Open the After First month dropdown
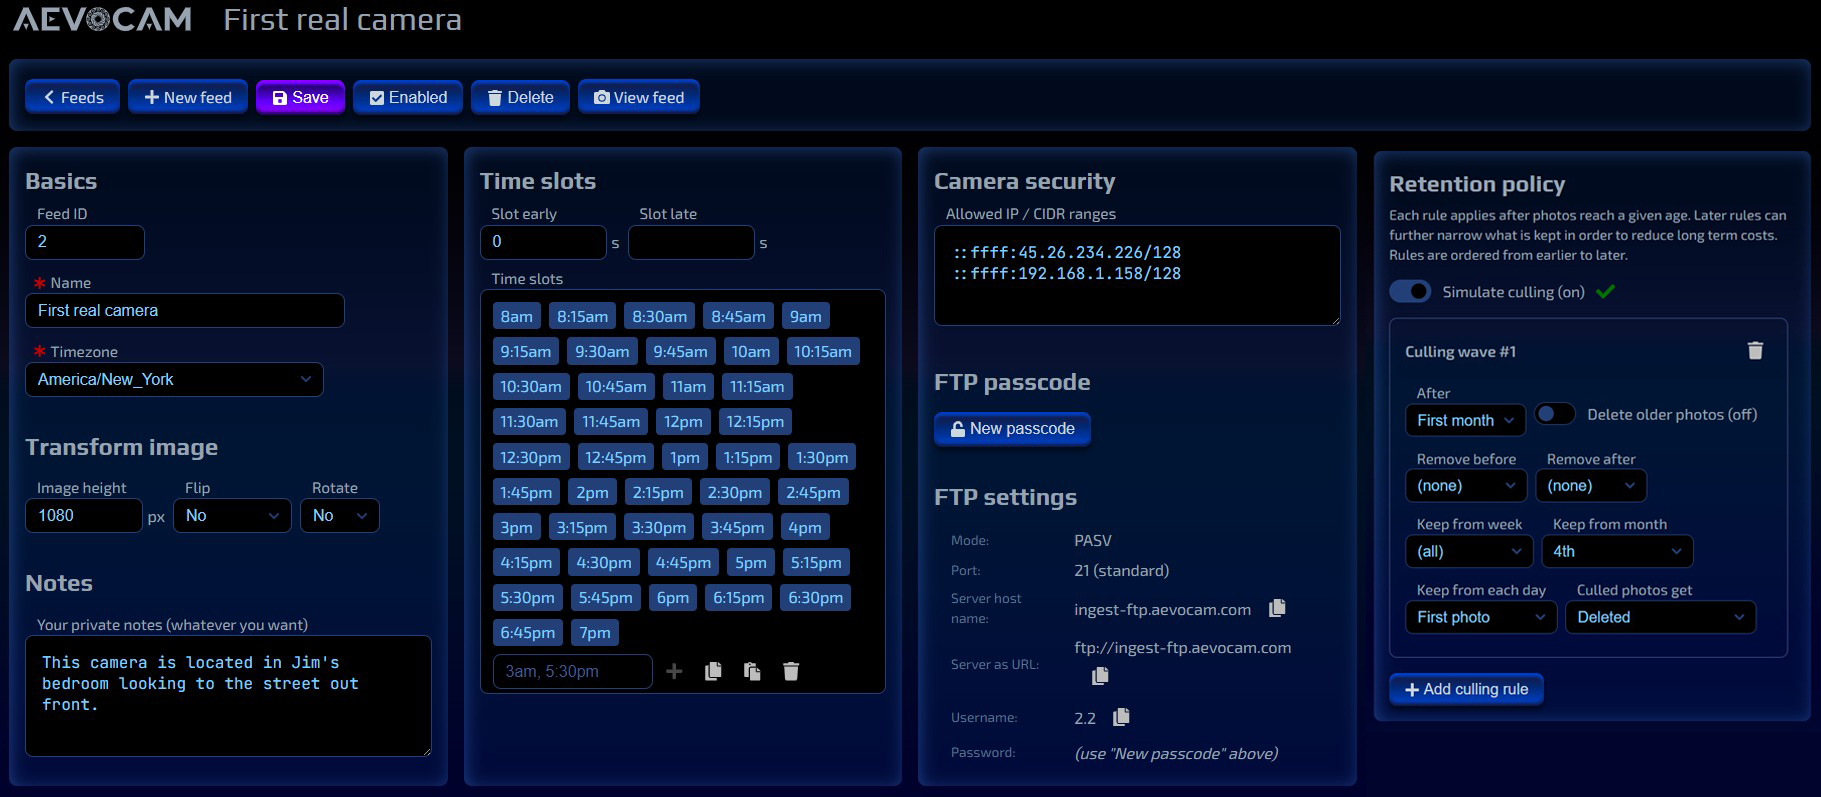The width and height of the screenshot is (1821, 797). [1465, 420]
